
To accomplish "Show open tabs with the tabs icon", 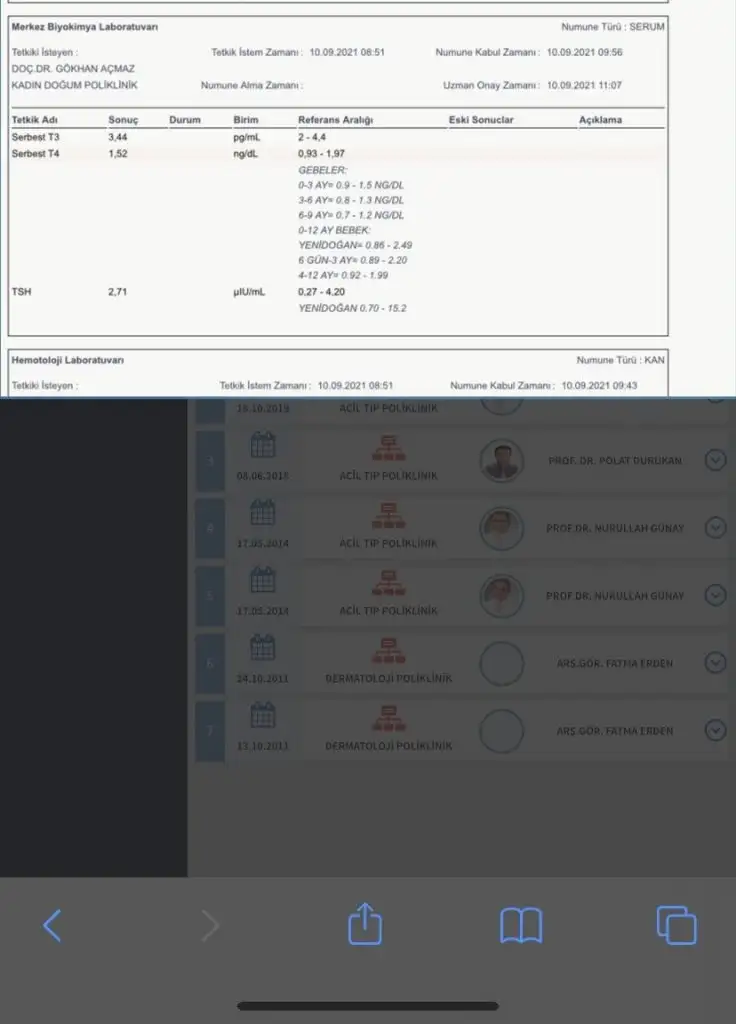I will 676,925.
